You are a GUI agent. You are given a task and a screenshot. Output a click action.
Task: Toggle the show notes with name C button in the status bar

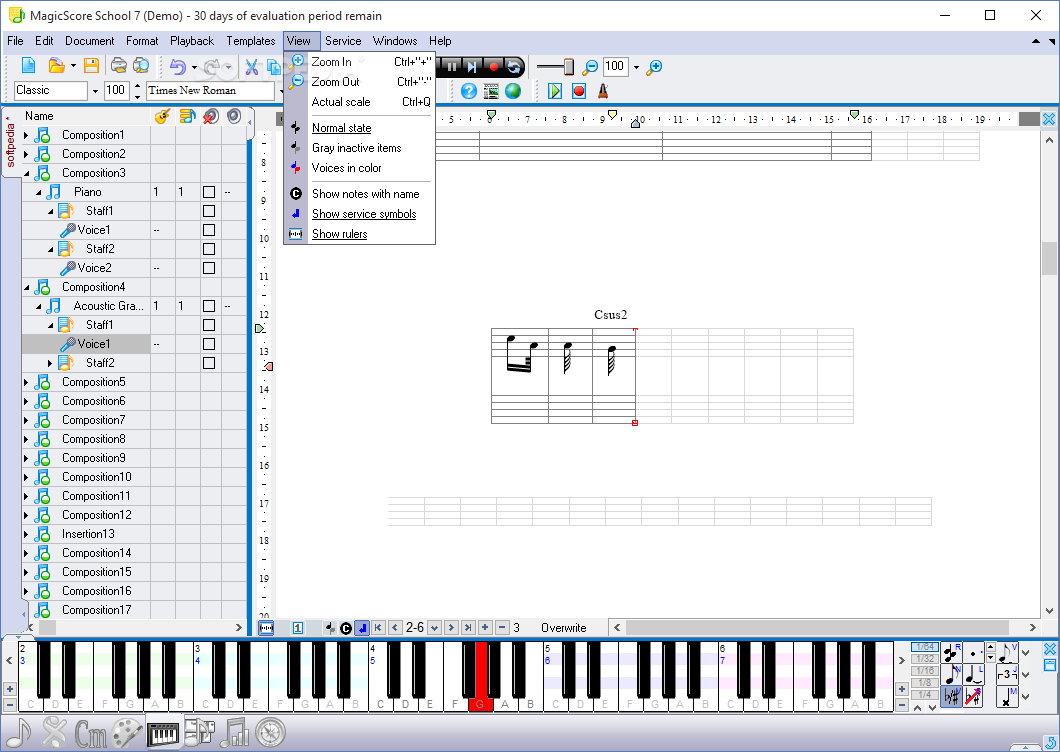click(x=345, y=628)
